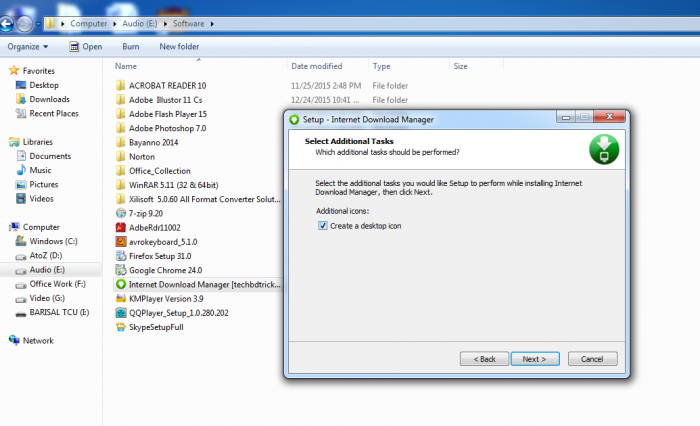Click the KMPlayer Version 3.9 icon

pyautogui.click(x=121, y=298)
